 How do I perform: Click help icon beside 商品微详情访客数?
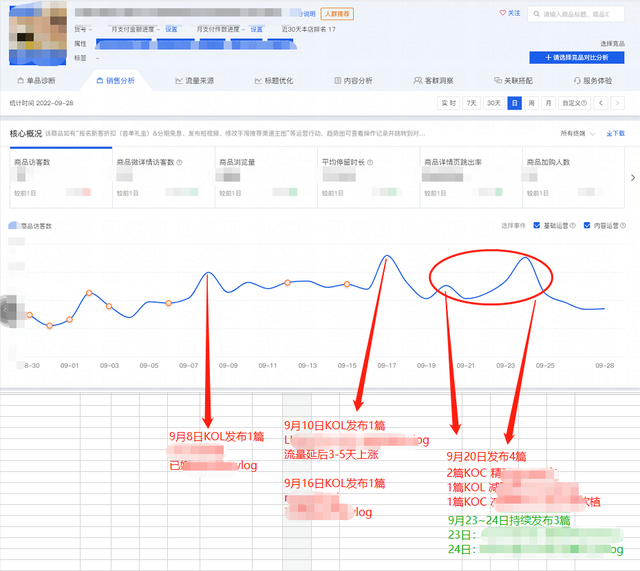coord(179,162)
